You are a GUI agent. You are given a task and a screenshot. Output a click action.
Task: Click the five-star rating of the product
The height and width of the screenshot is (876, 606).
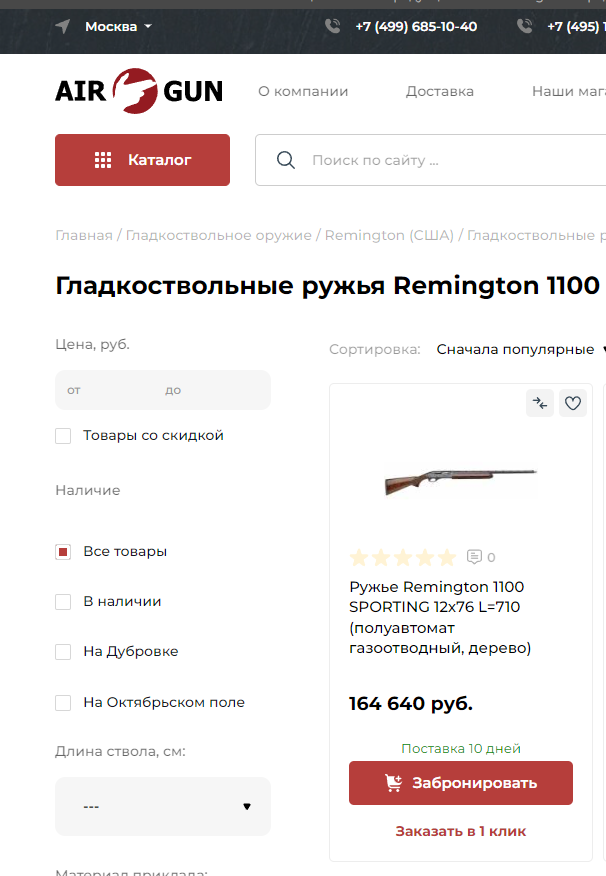point(403,557)
